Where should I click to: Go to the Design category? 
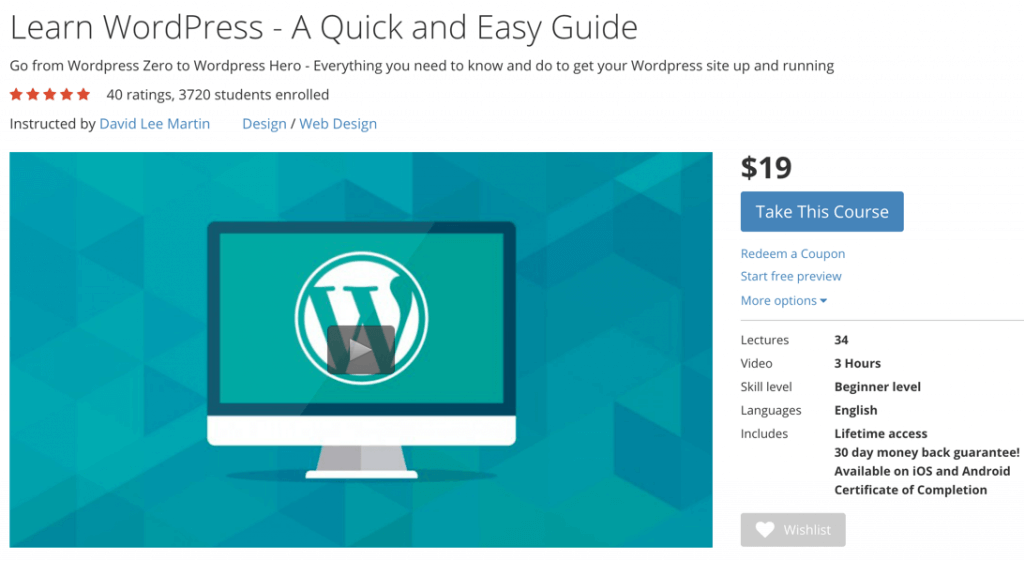264,123
